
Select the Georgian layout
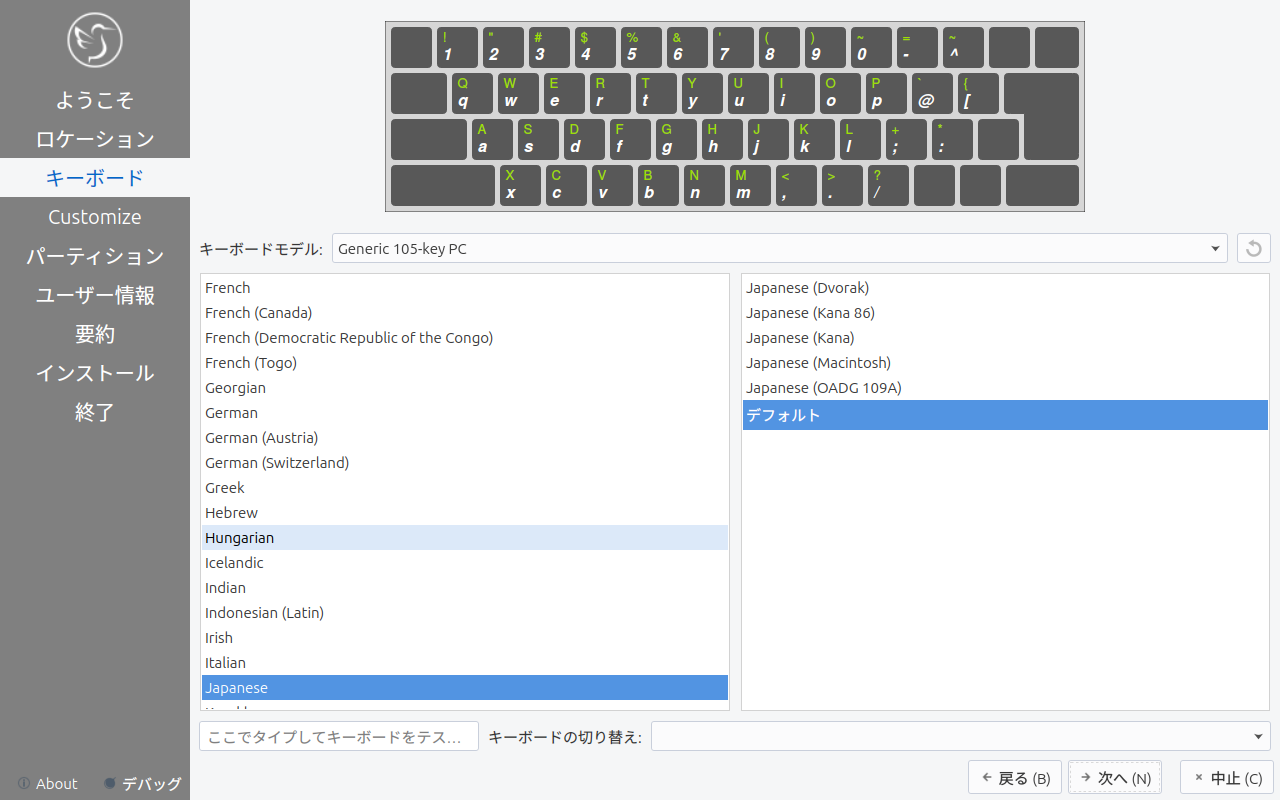click(x=465, y=388)
